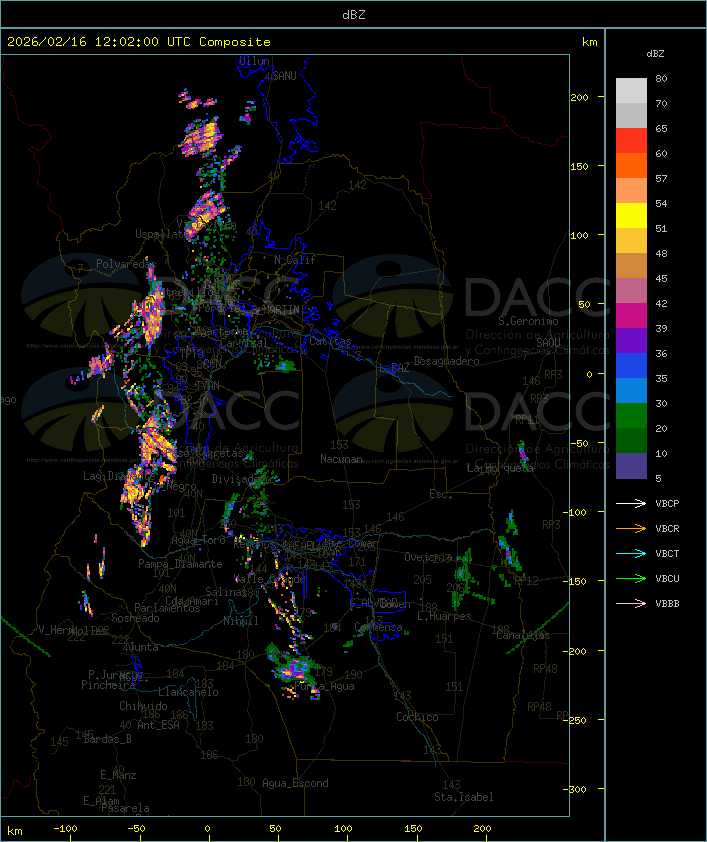
Task: Click the VBCP legend label
Action: (667, 504)
